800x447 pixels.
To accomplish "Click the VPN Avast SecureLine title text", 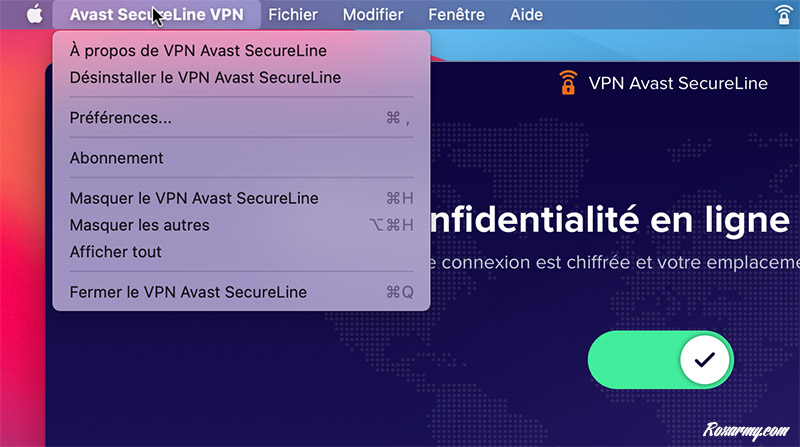I will tap(678, 83).
